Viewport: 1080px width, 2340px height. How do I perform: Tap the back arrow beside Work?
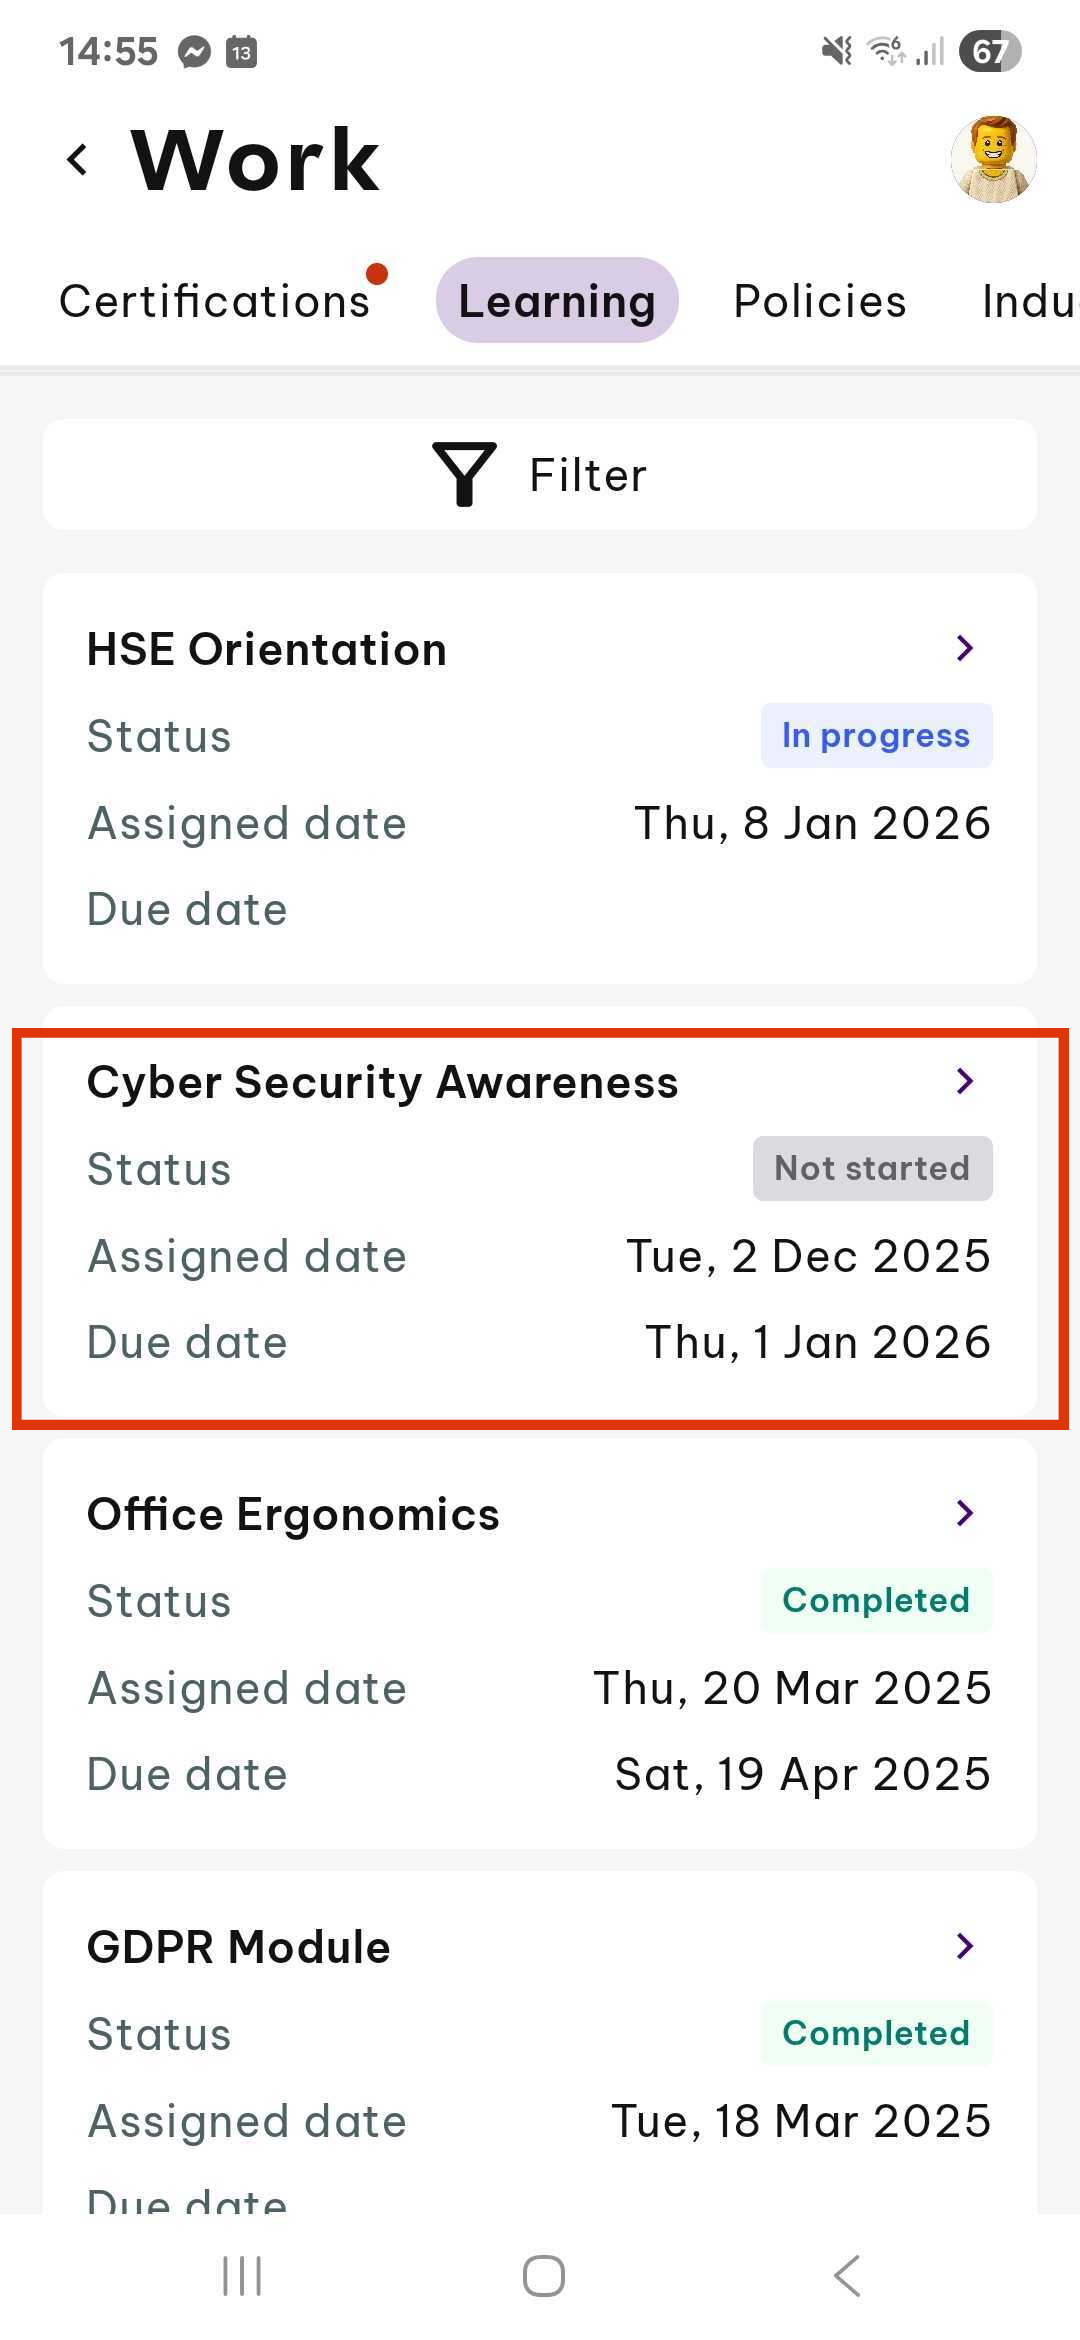(x=77, y=160)
